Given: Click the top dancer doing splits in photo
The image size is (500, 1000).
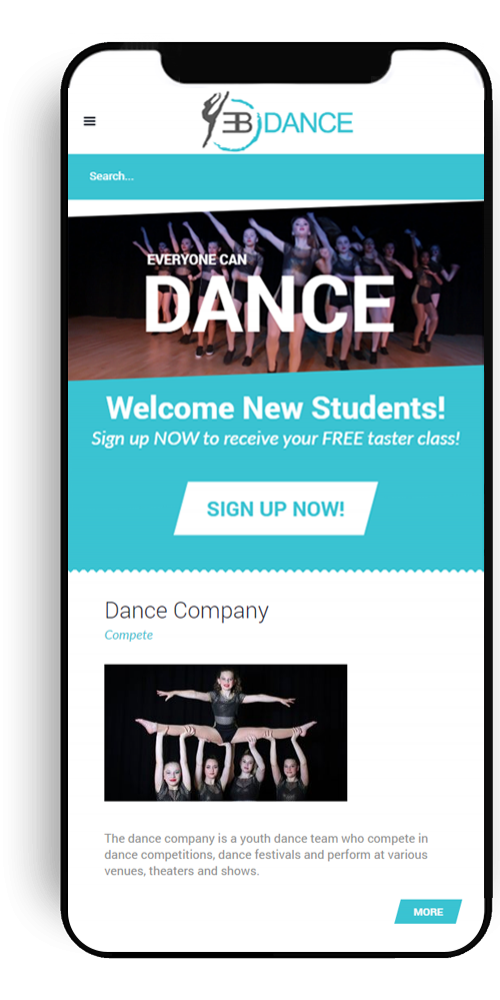Looking at the screenshot, I should (226, 711).
